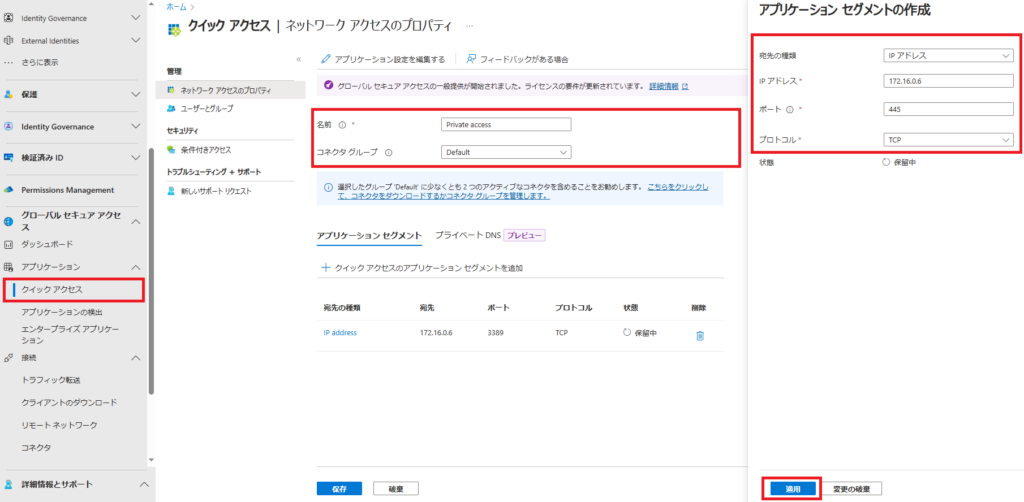Screen dimensions: 1024x502
Task: Click the page header more options ellipsis
Action: [x=470, y=26]
